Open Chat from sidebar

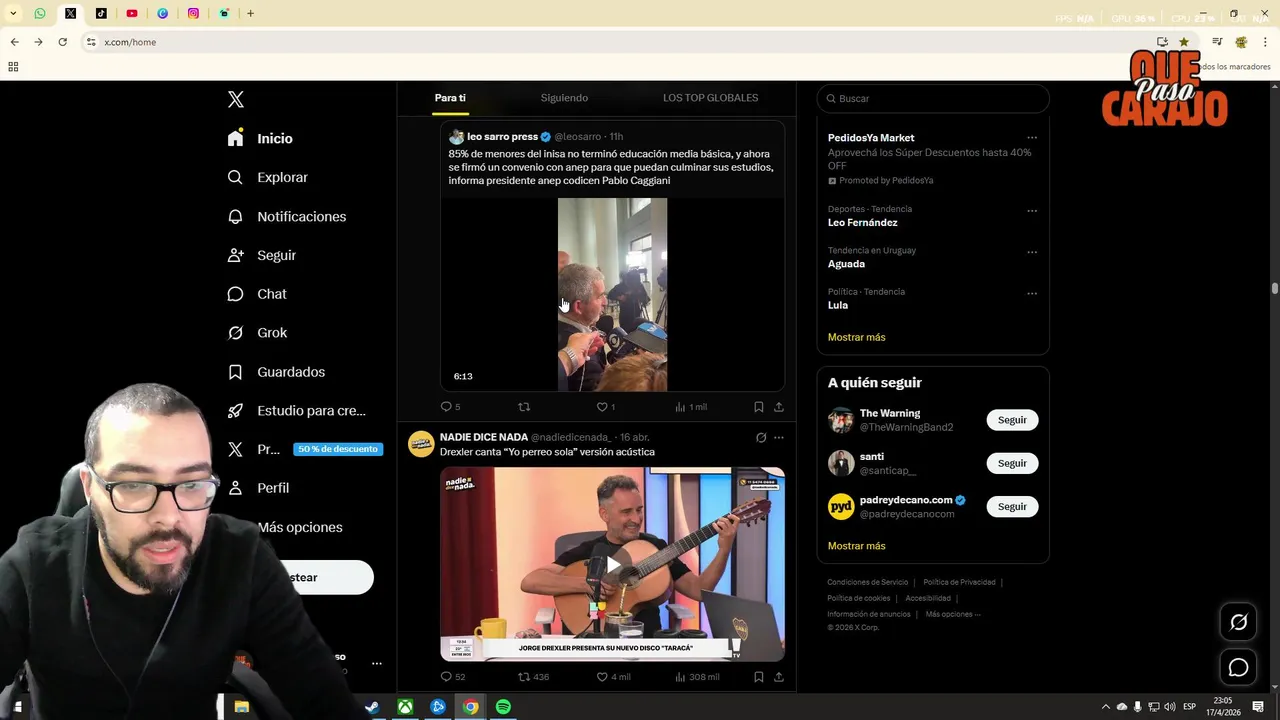pos(256,294)
